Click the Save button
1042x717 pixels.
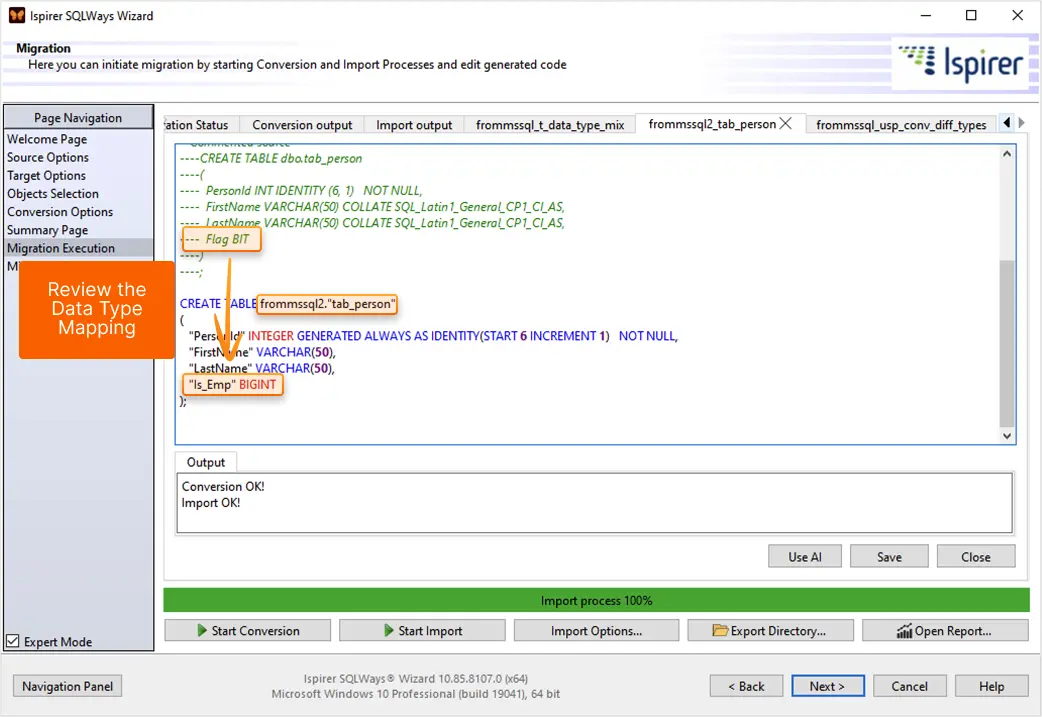pos(889,557)
